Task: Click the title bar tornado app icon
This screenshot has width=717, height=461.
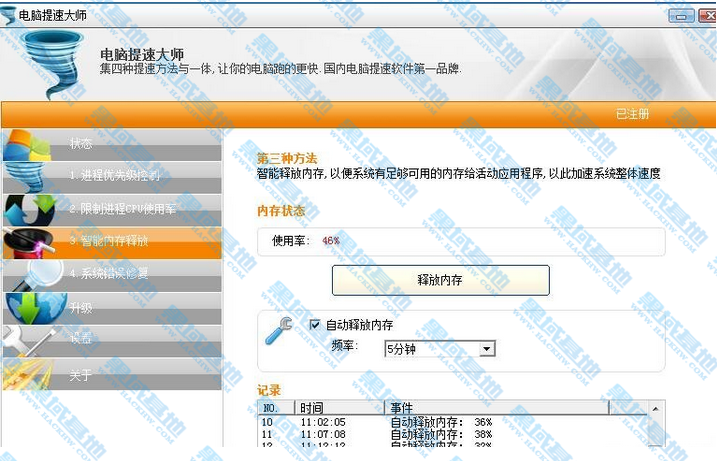Action: coord(8,16)
